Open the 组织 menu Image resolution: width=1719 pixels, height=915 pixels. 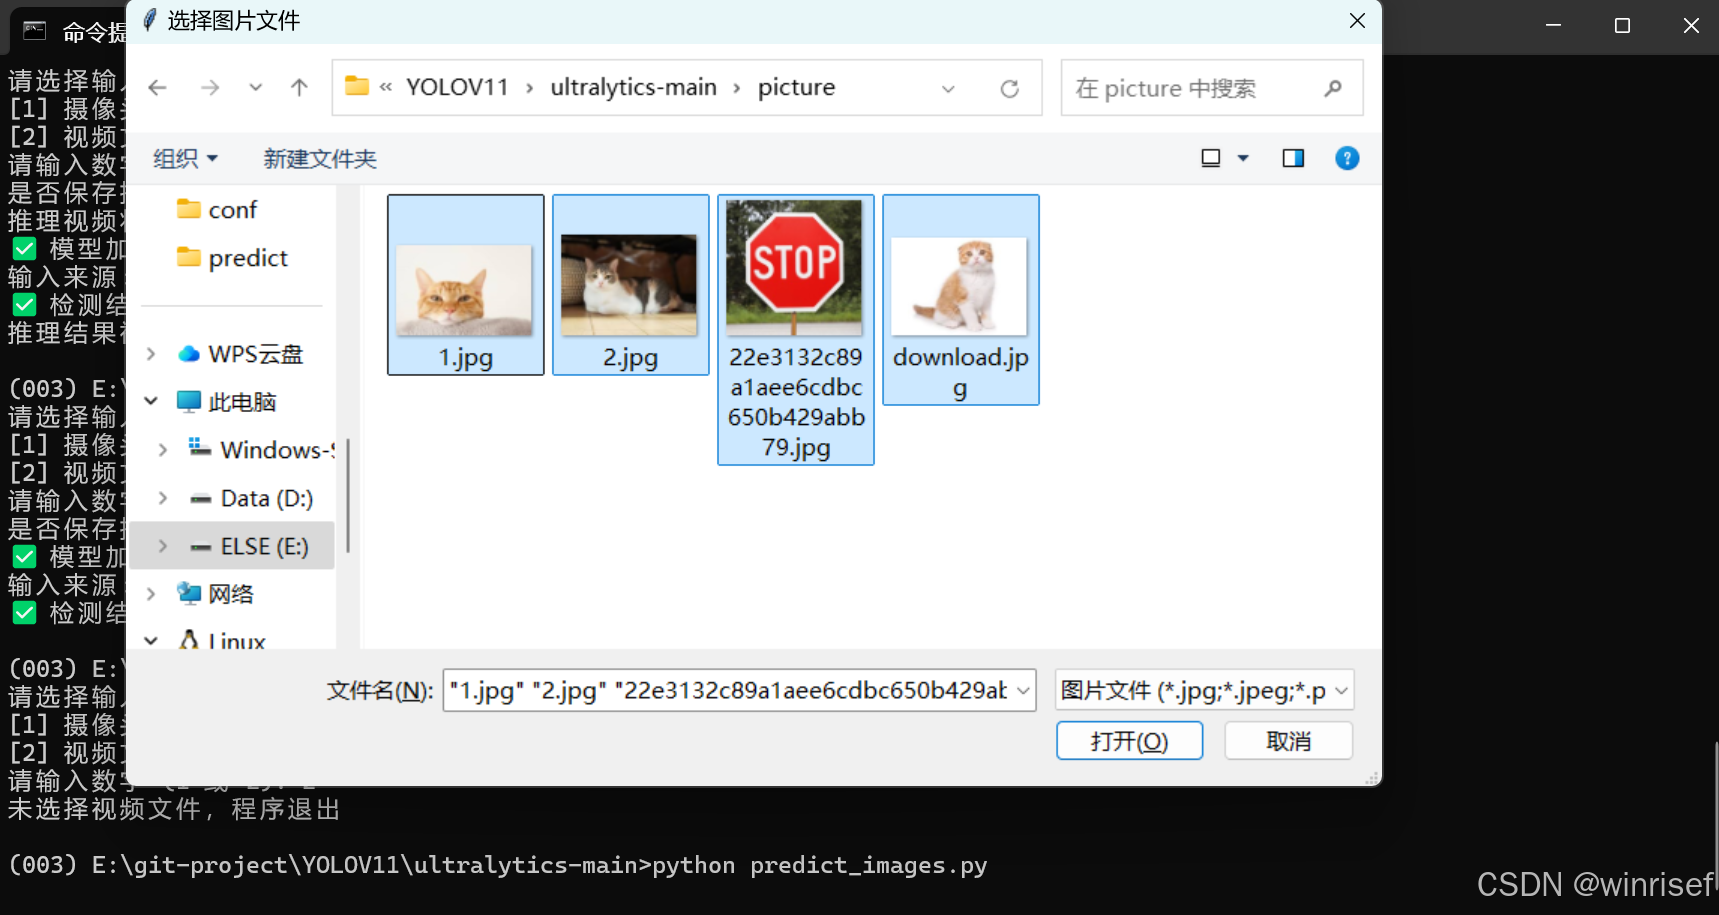pyautogui.click(x=185, y=159)
